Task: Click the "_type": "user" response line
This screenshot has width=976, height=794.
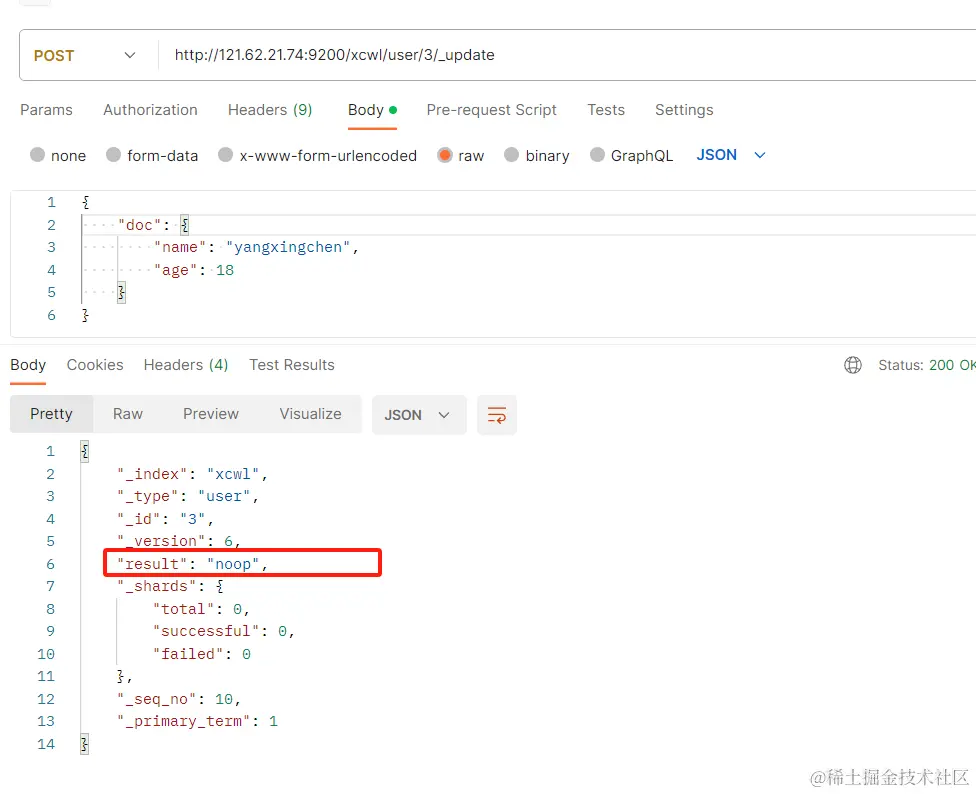Action: tap(188, 497)
